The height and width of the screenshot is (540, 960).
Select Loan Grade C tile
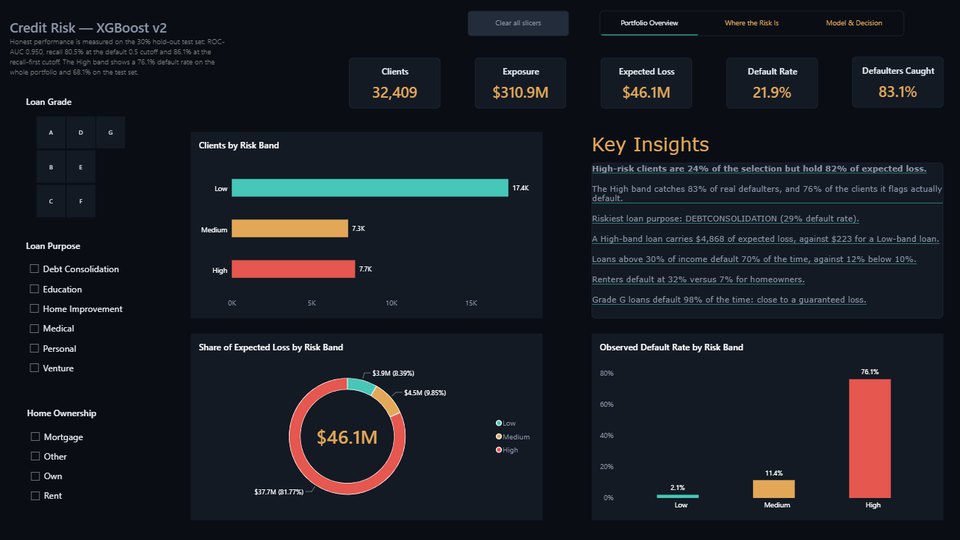[51, 201]
